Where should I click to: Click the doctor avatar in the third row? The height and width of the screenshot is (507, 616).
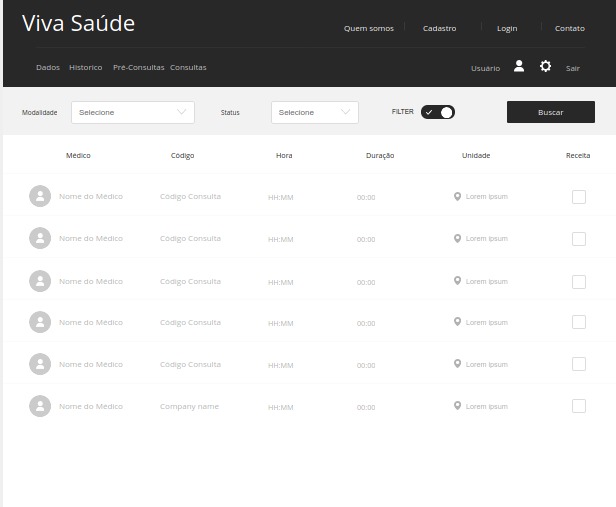40,281
